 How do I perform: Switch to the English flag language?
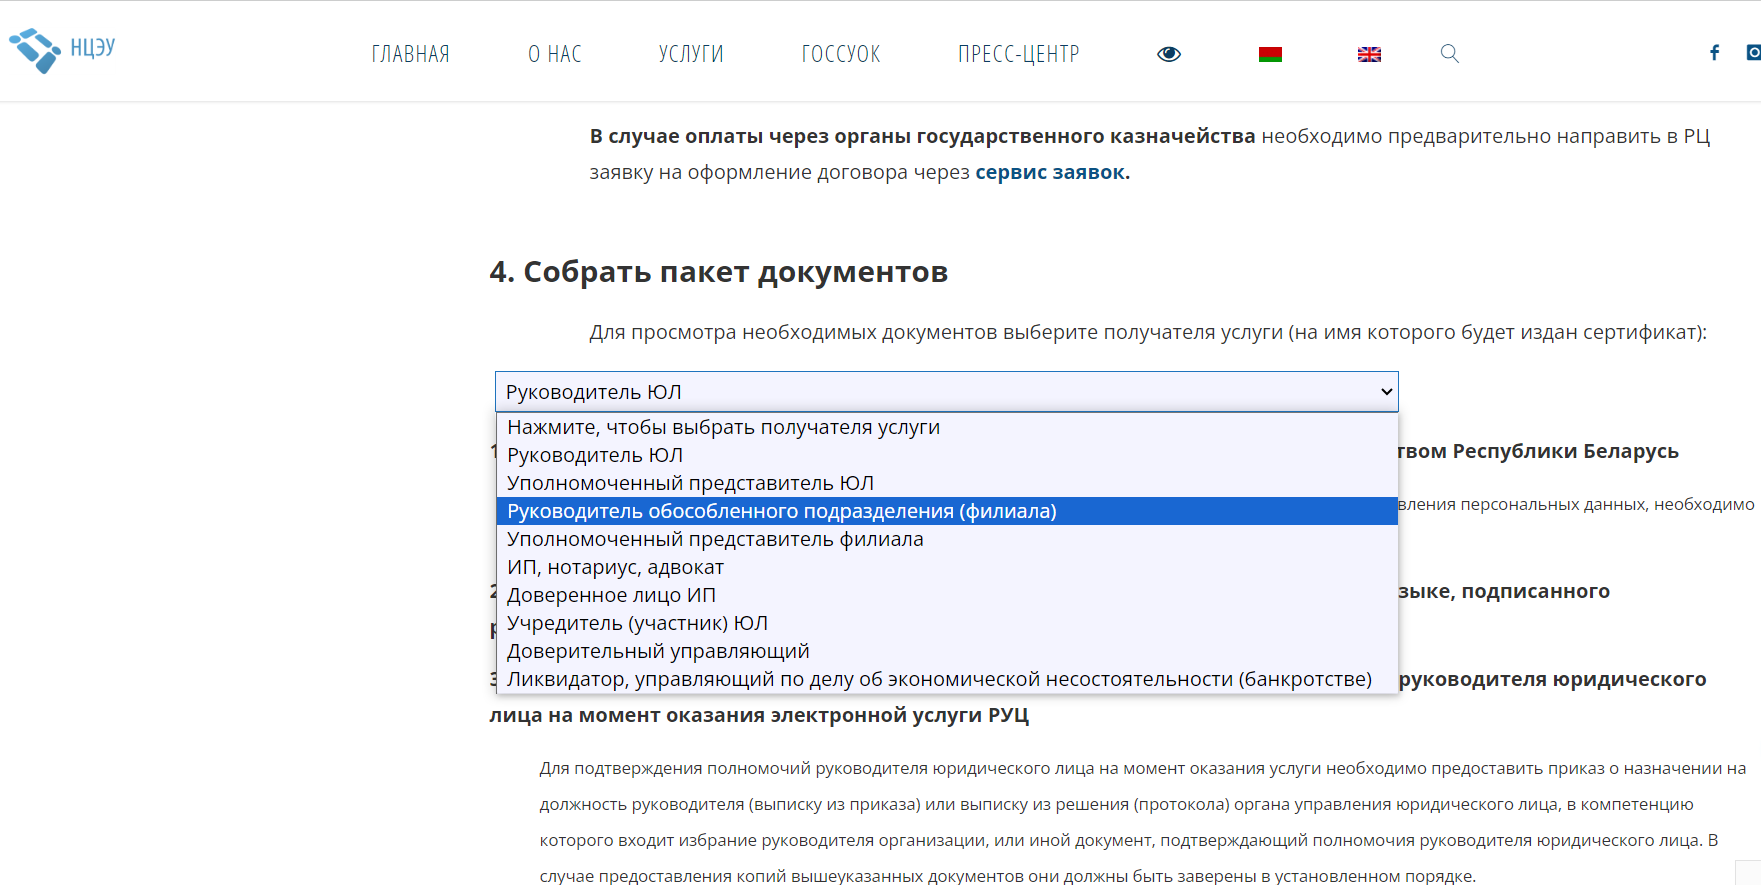(x=1369, y=54)
